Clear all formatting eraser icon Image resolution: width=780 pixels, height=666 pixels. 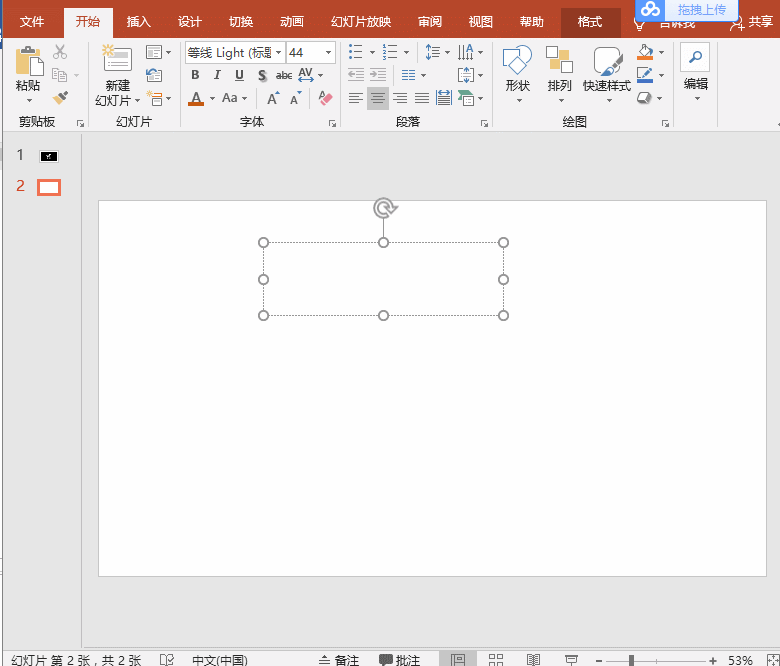pos(325,98)
